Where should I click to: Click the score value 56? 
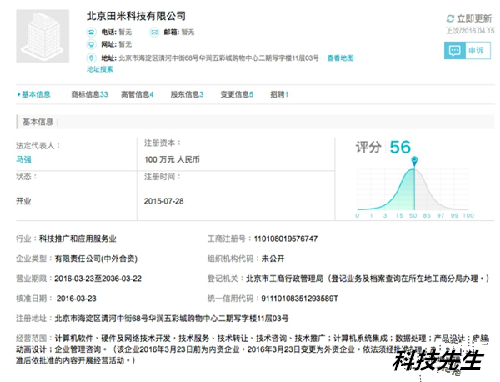(x=400, y=147)
